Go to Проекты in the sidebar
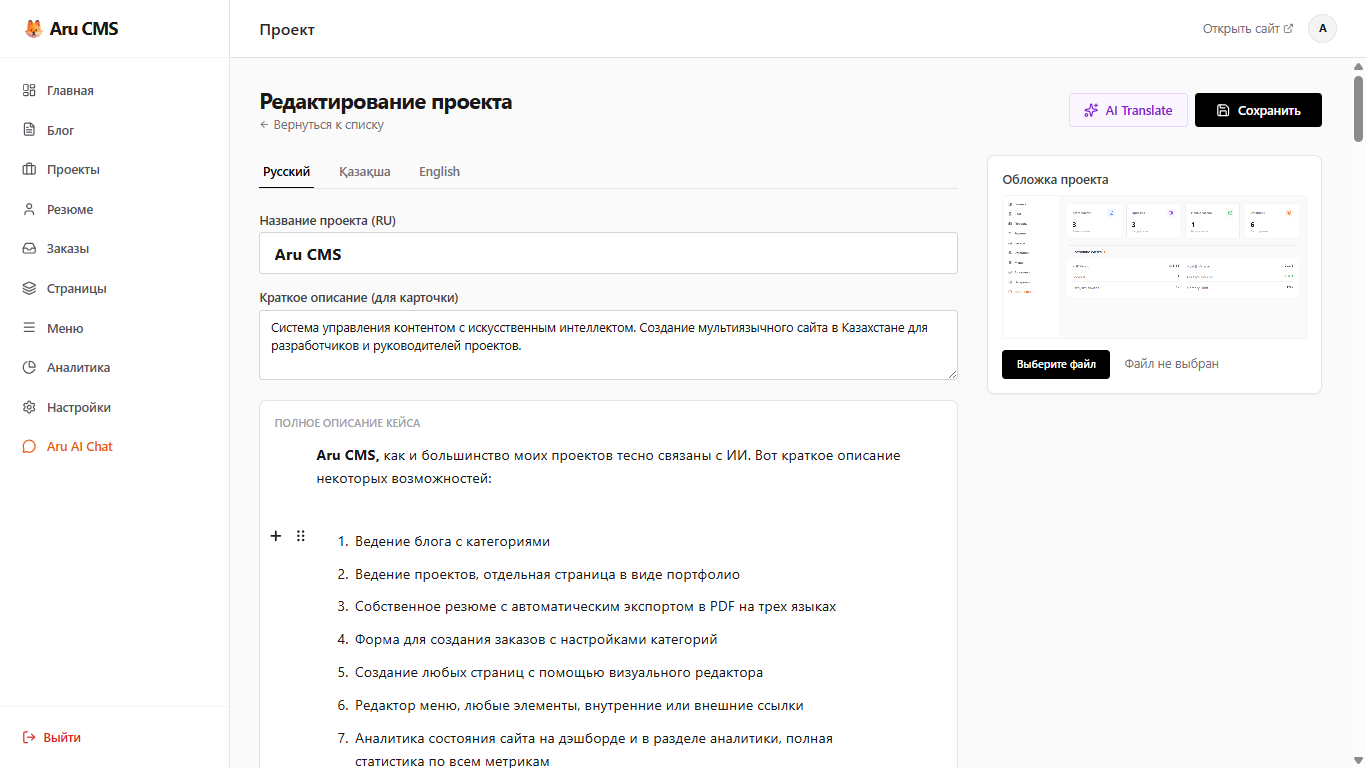The width and height of the screenshot is (1366, 768). pyautogui.click(x=72, y=170)
